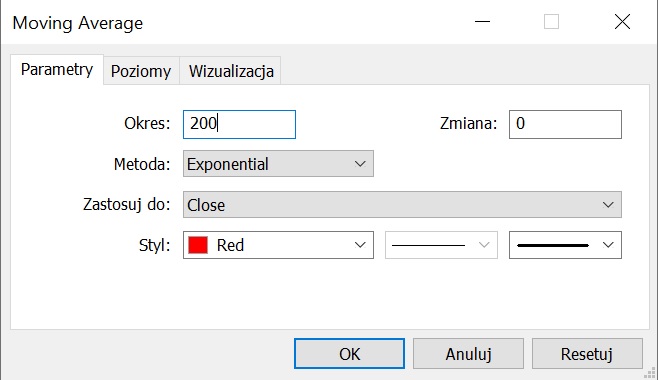This screenshot has width=658, height=380.
Task: Confirm with the OK button
Action: click(x=350, y=354)
